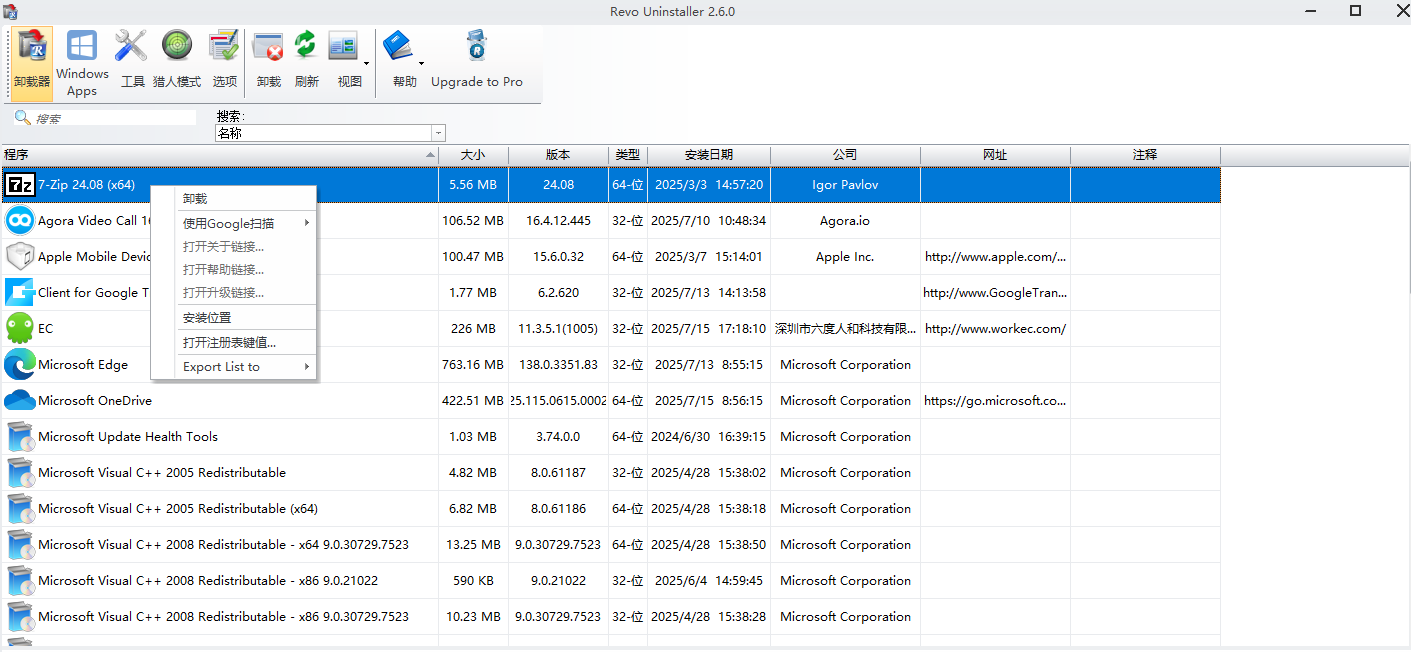Click the http://www.apple.com/... URL cell
This screenshot has width=1411, height=652.
pos(995,257)
